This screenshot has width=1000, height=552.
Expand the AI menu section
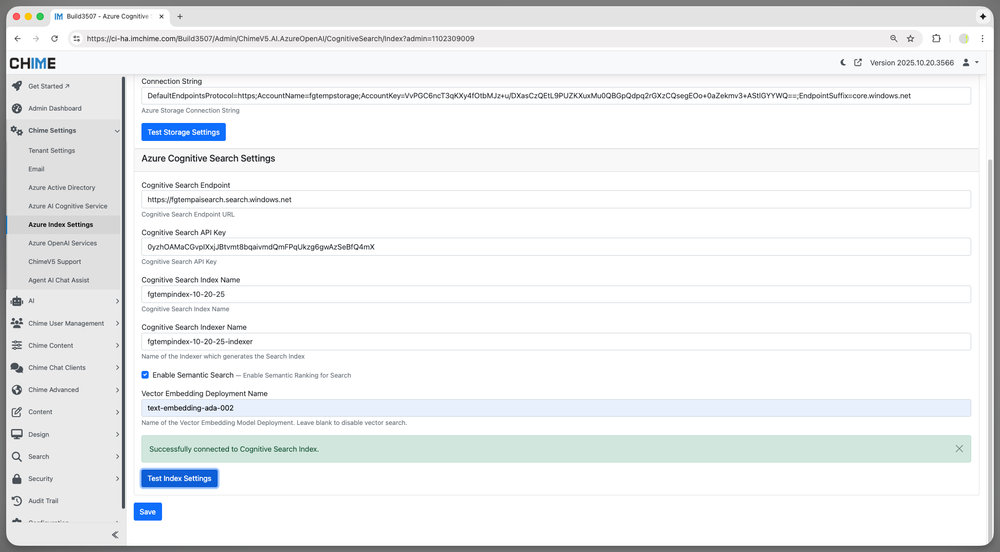click(117, 301)
